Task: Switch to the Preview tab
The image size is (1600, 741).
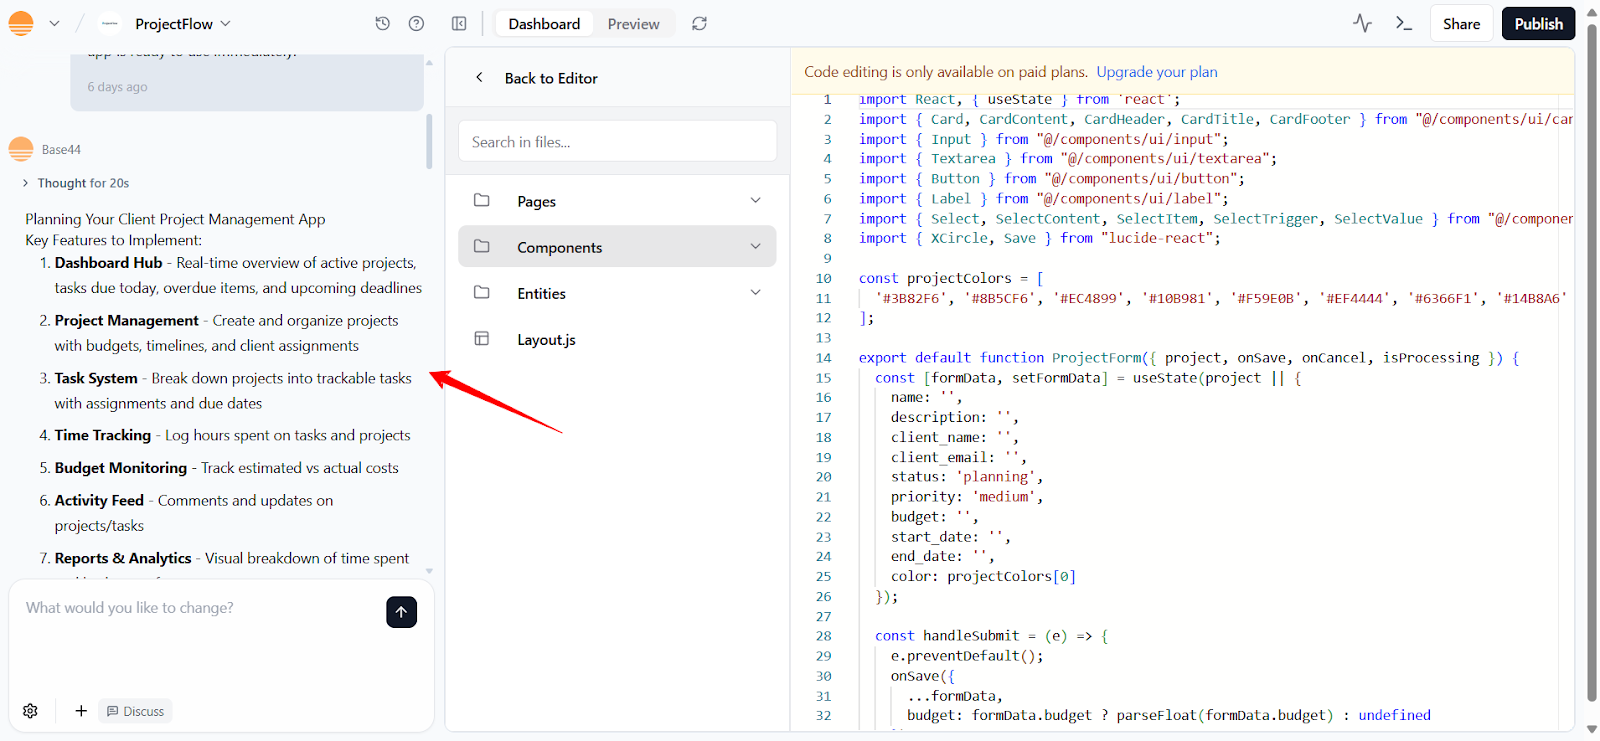Action: coord(633,24)
